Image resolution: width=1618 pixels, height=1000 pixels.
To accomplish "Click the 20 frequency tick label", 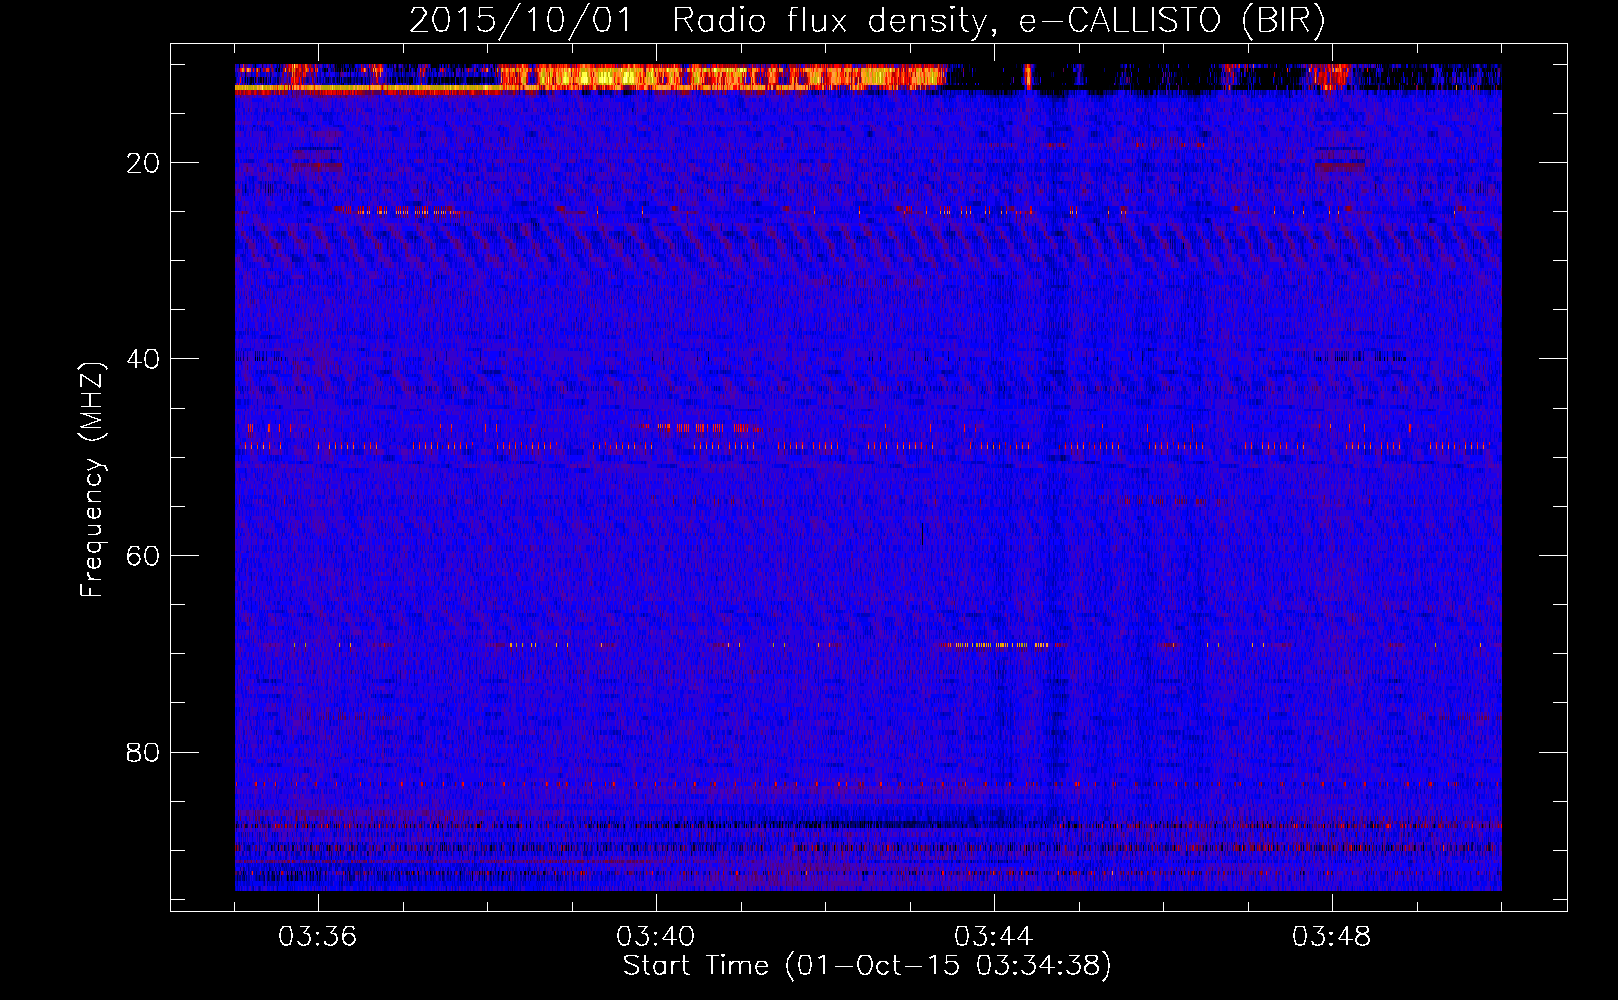I will [x=143, y=163].
